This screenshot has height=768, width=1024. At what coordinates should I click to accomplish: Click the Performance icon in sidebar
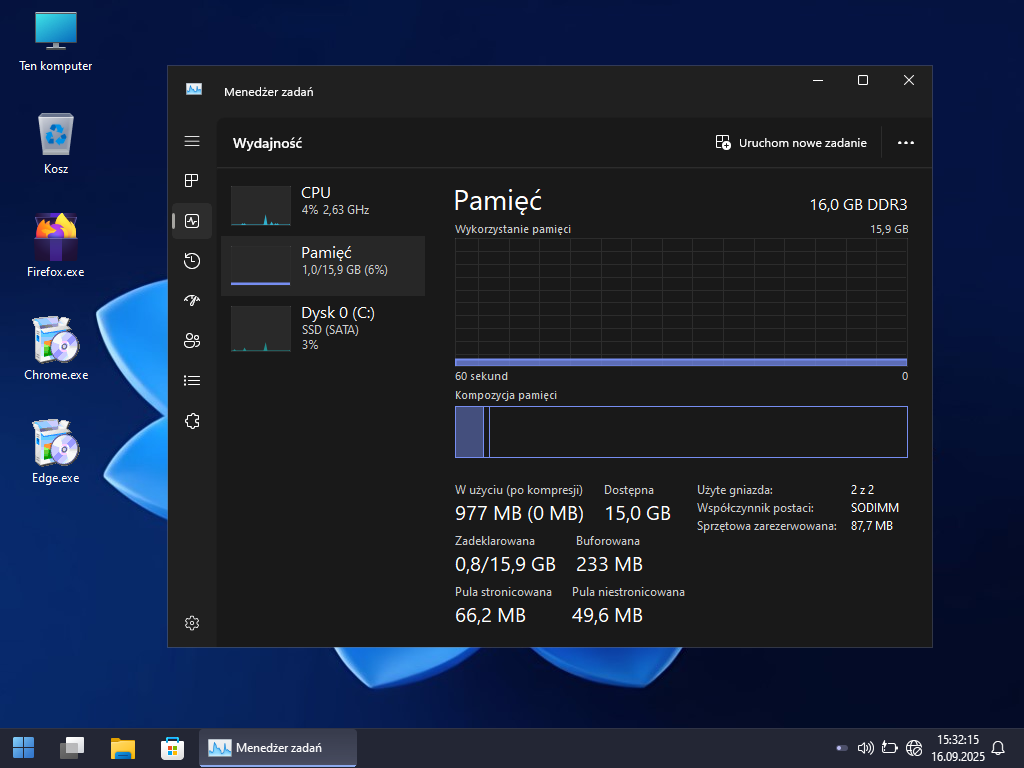point(192,221)
